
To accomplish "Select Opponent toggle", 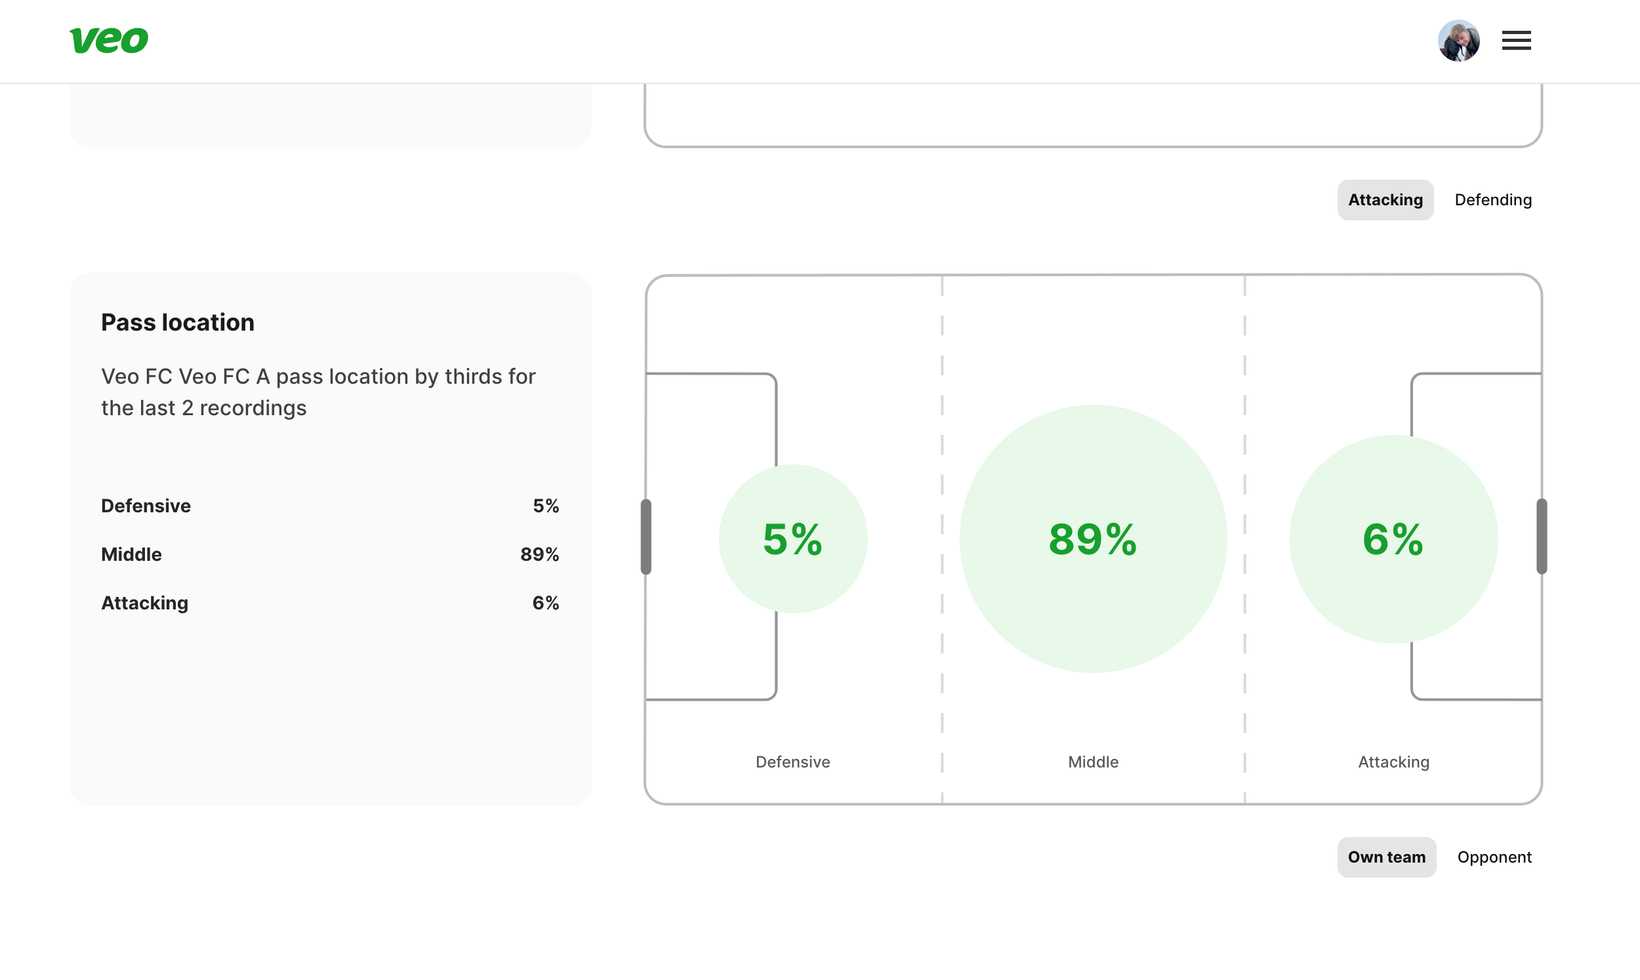I will pos(1494,857).
